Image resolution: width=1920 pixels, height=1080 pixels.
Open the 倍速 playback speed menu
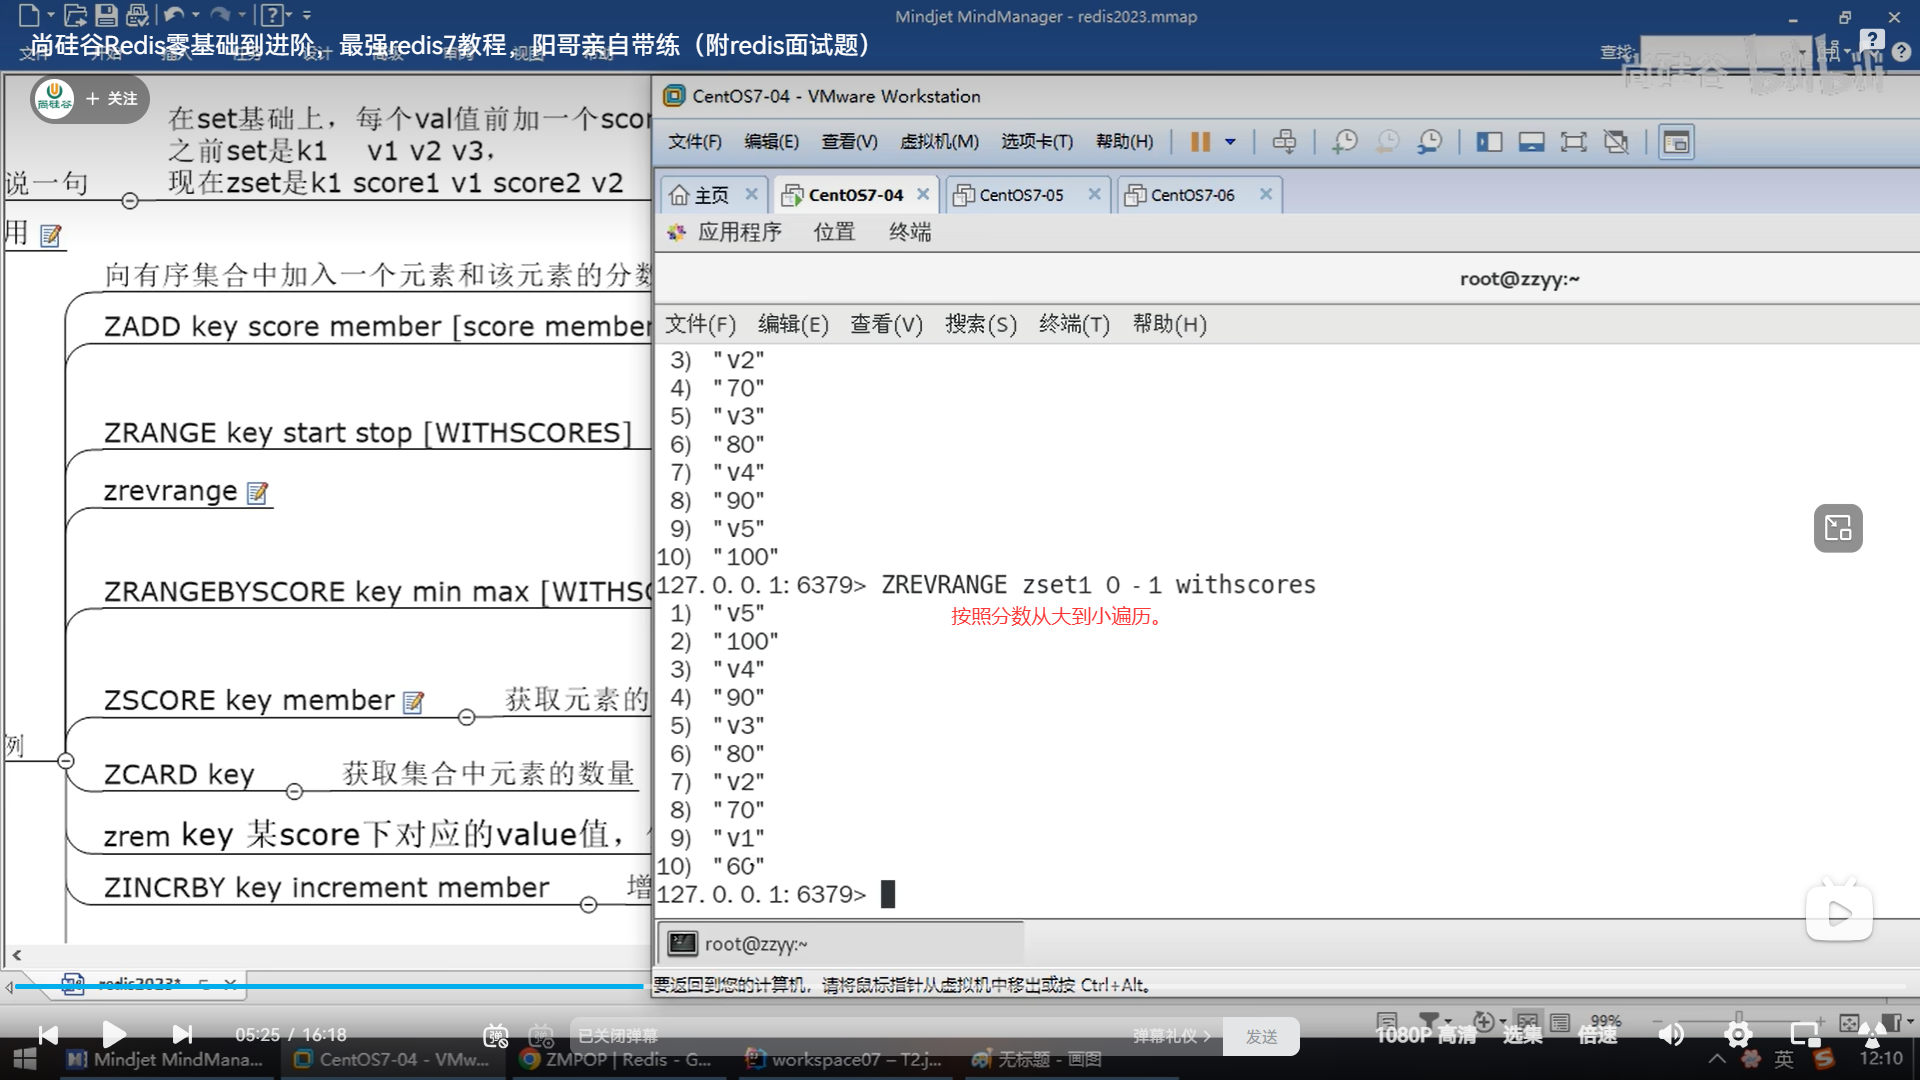pos(1597,1035)
